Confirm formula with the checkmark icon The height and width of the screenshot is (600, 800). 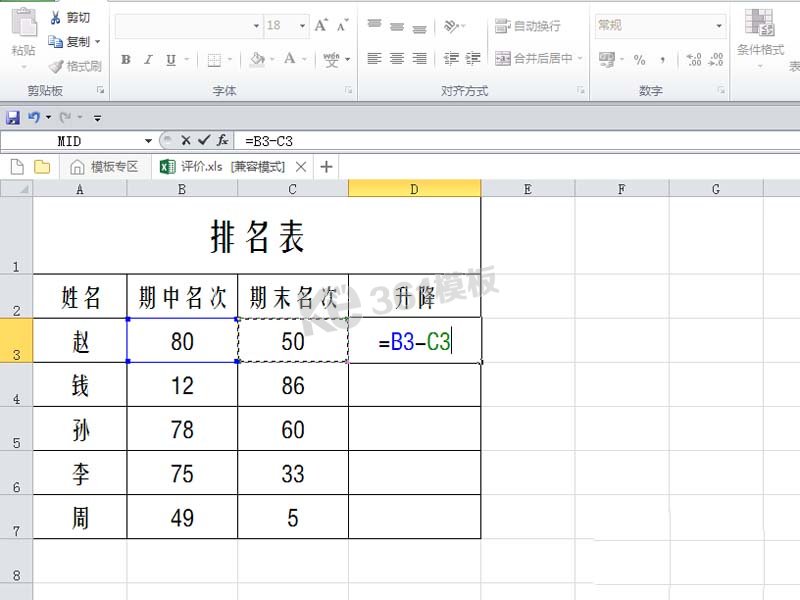click(203, 139)
